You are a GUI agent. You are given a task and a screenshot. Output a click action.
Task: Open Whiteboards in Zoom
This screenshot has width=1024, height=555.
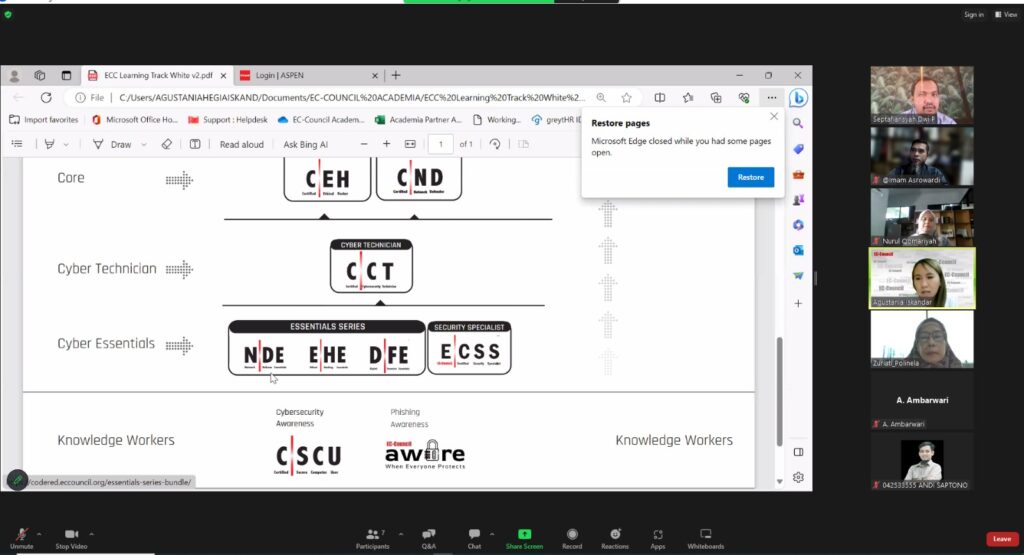(705, 539)
